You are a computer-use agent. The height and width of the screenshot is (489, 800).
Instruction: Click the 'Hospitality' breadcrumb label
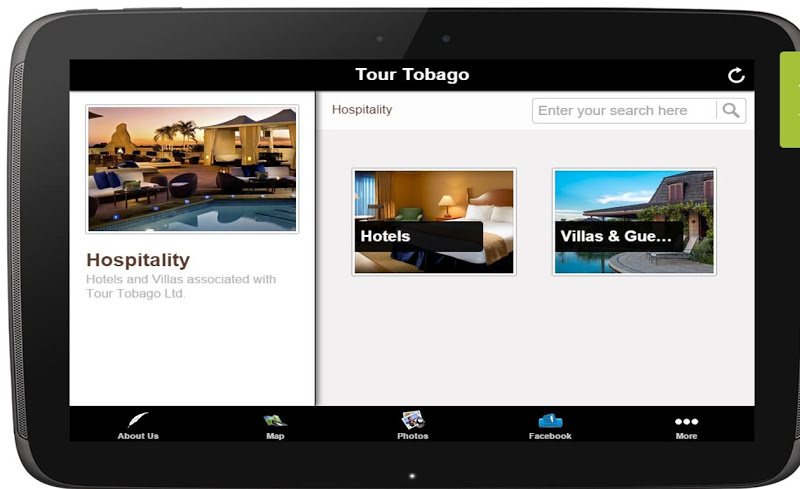tap(362, 110)
